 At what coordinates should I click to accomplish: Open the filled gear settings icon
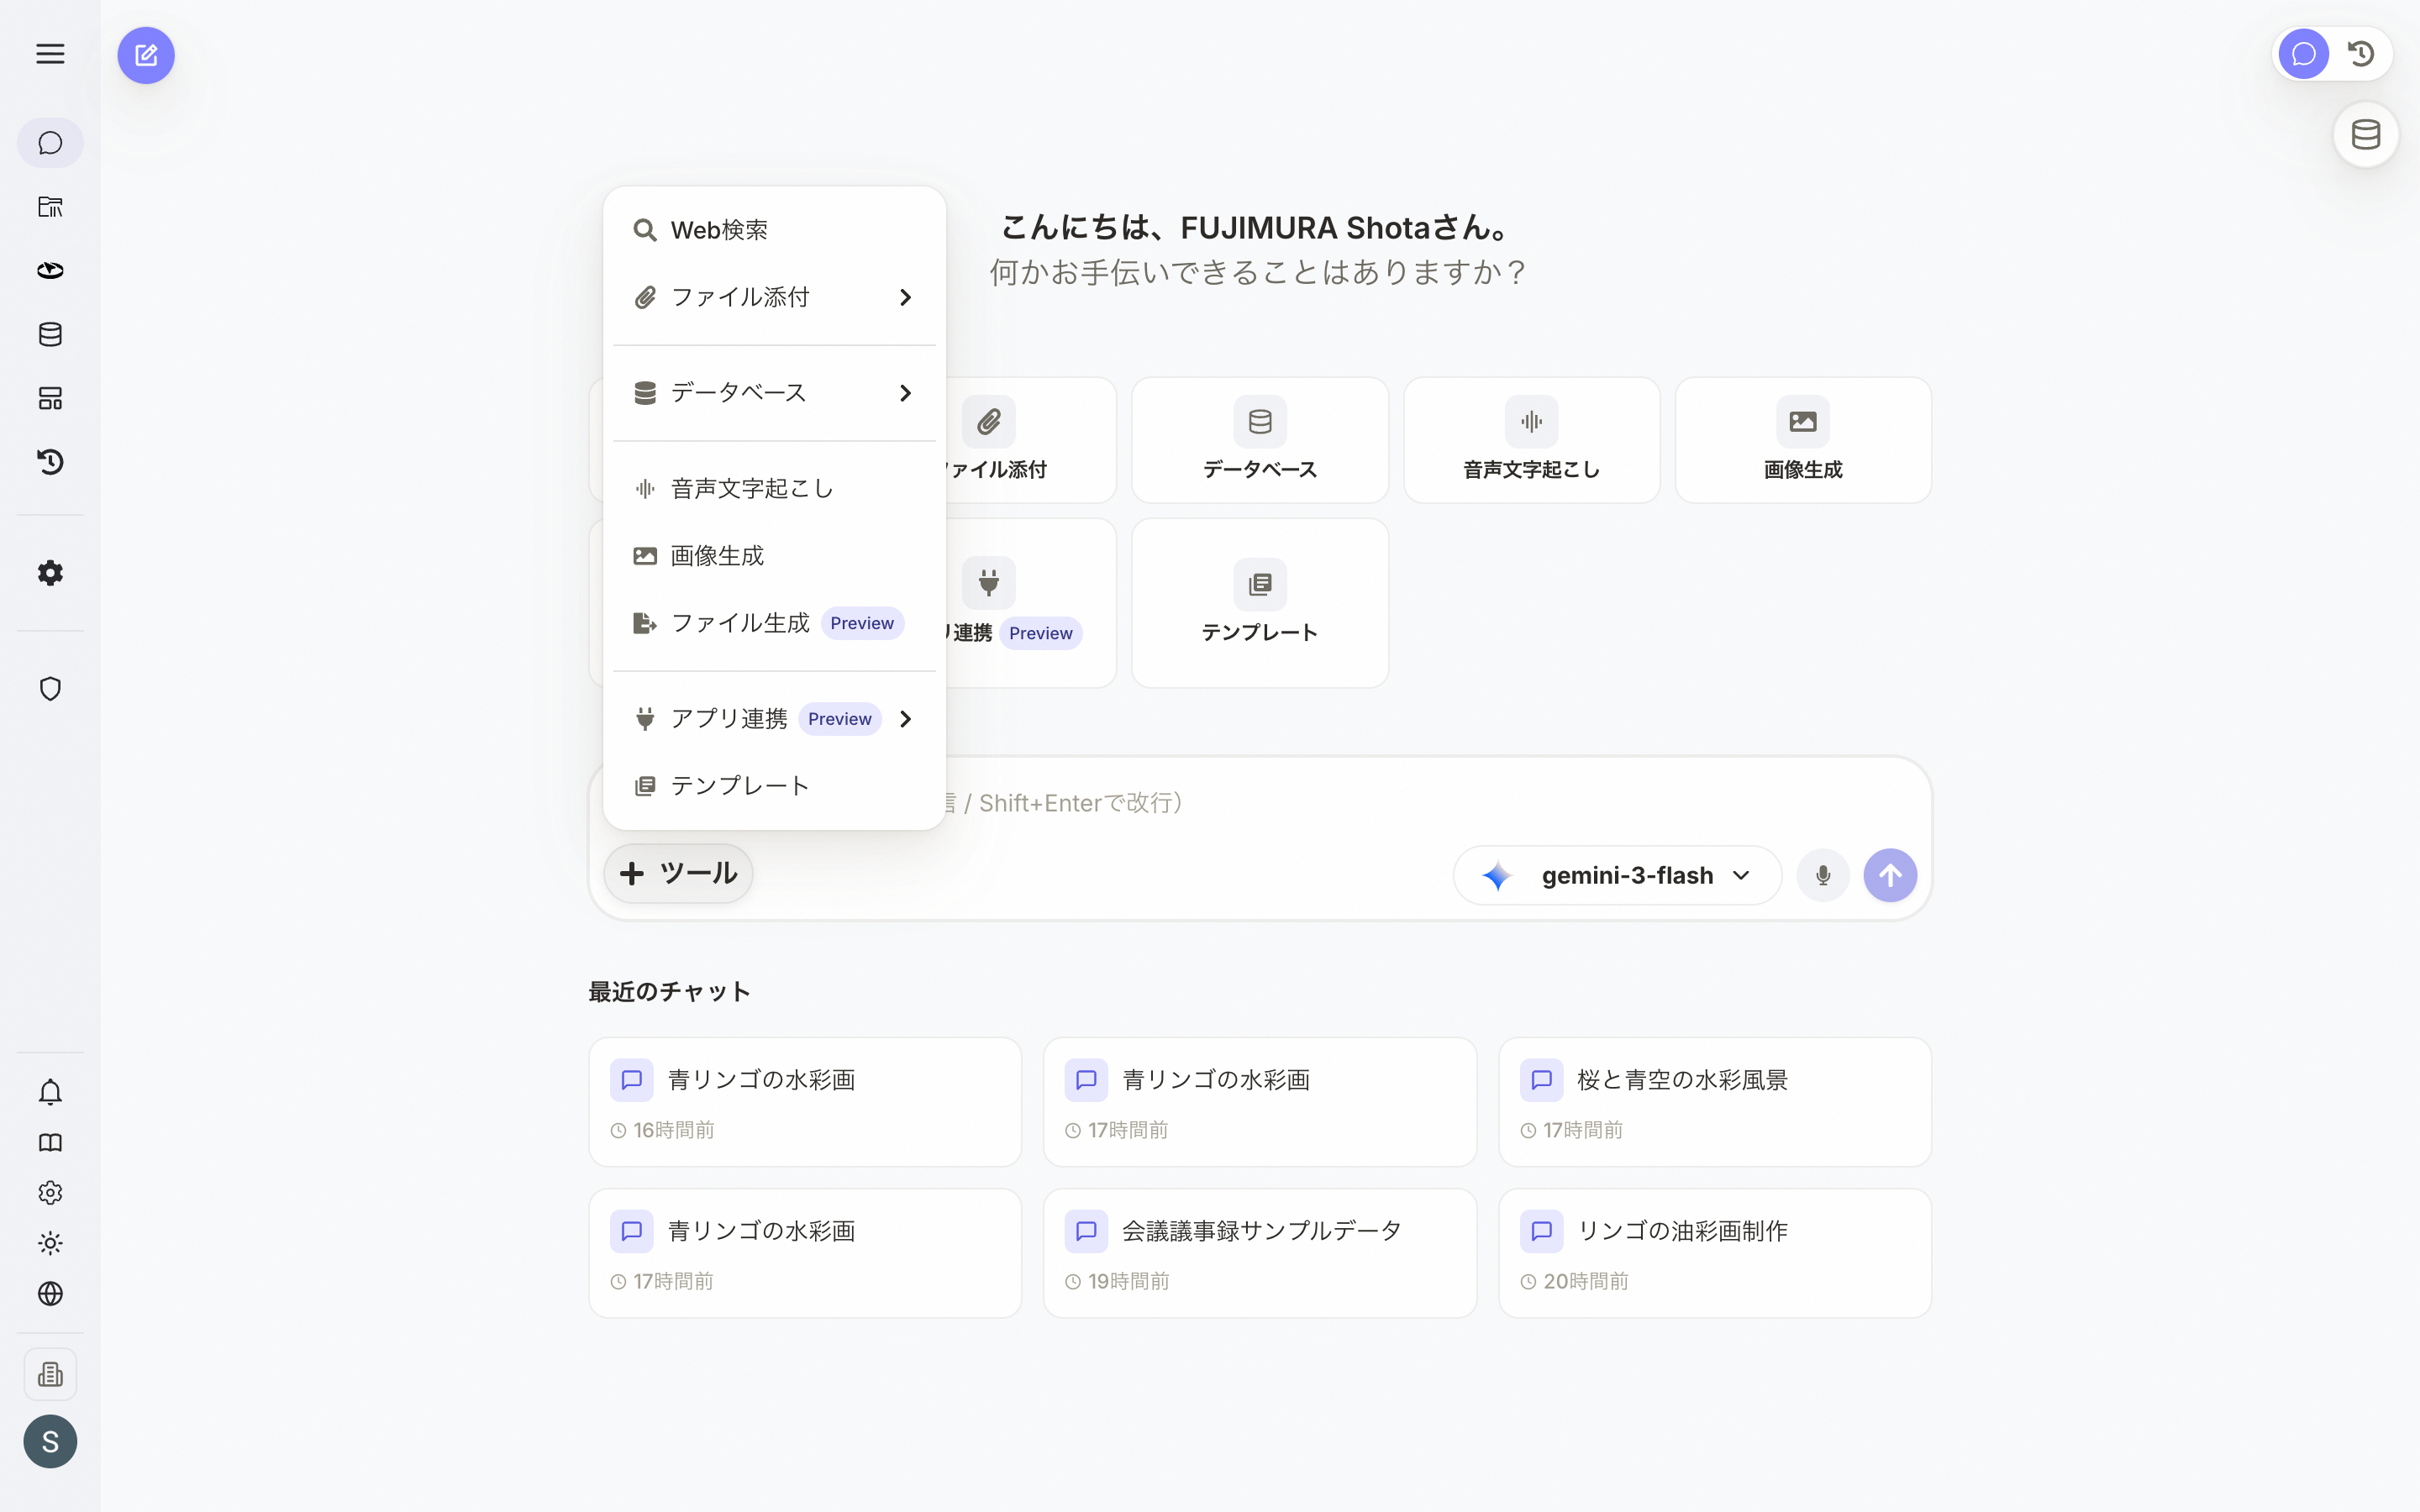(x=50, y=573)
